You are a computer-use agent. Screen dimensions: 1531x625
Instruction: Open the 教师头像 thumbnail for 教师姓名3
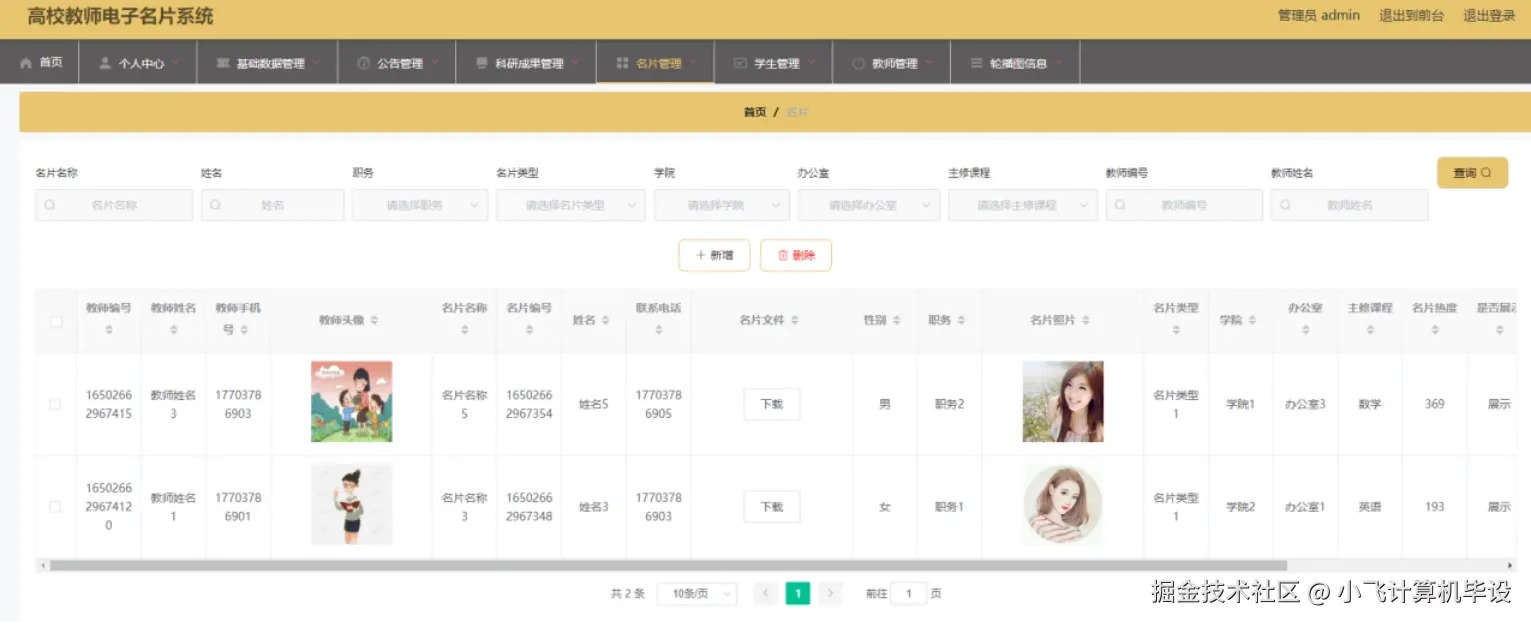[x=352, y=401]
